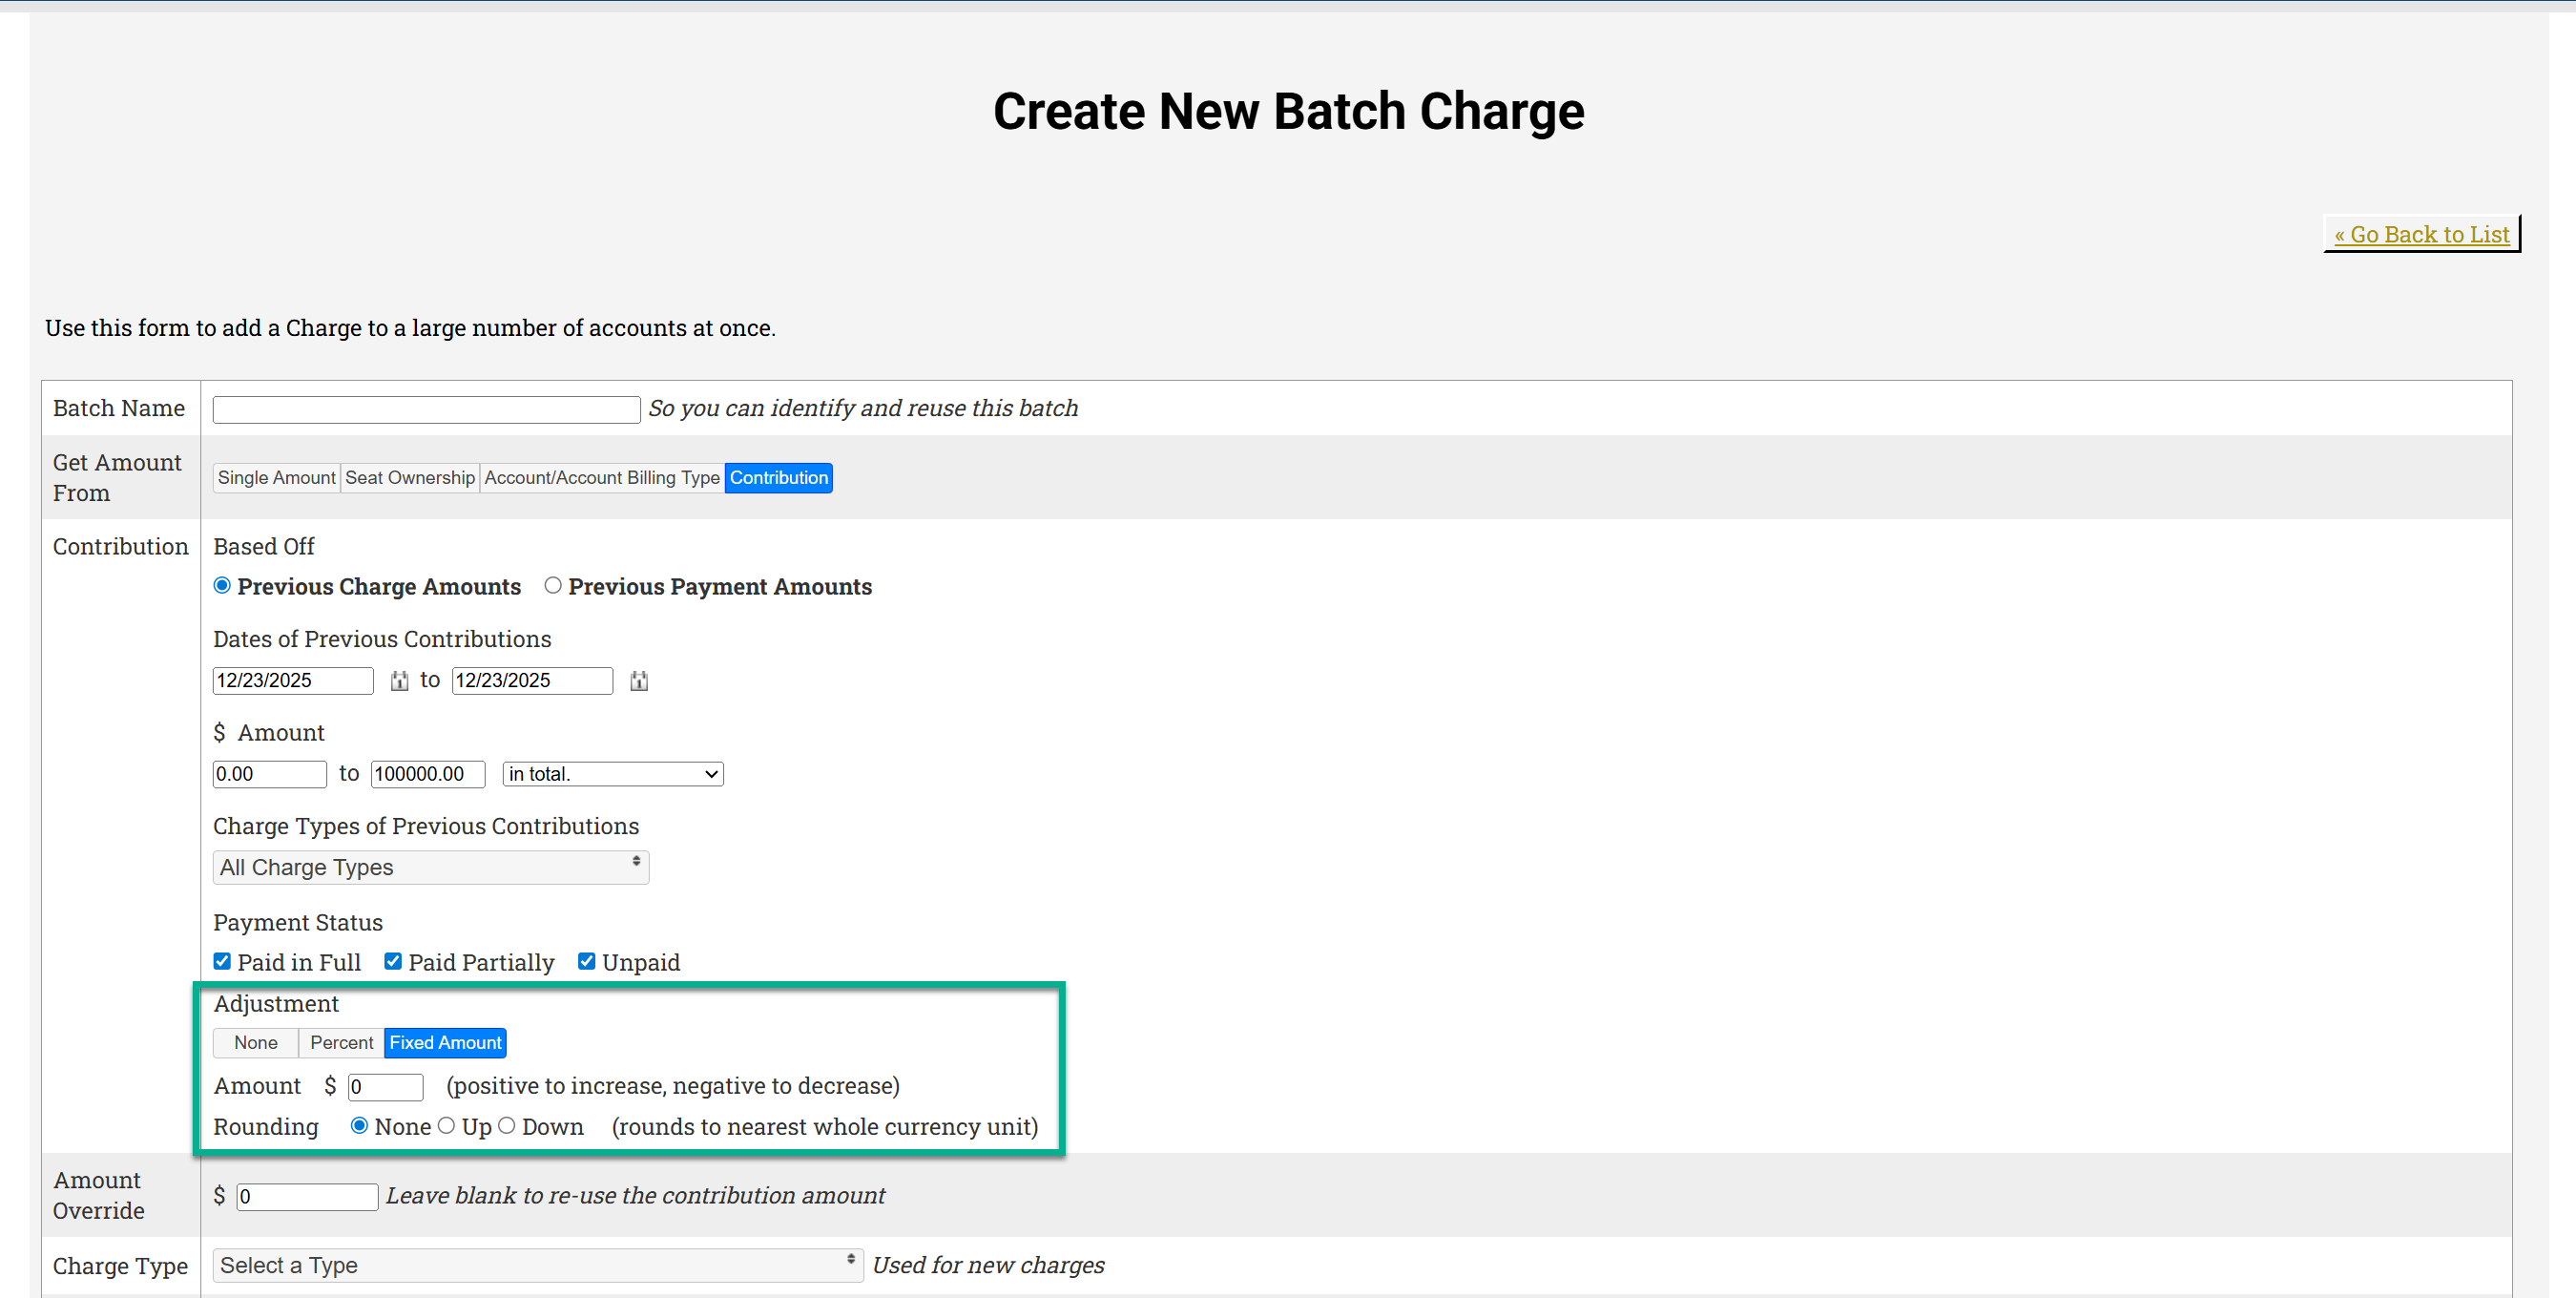The image size is (2576, 1298).
Task: Expand the 'in total.' amount dropdown
Action: pos(612,774)
